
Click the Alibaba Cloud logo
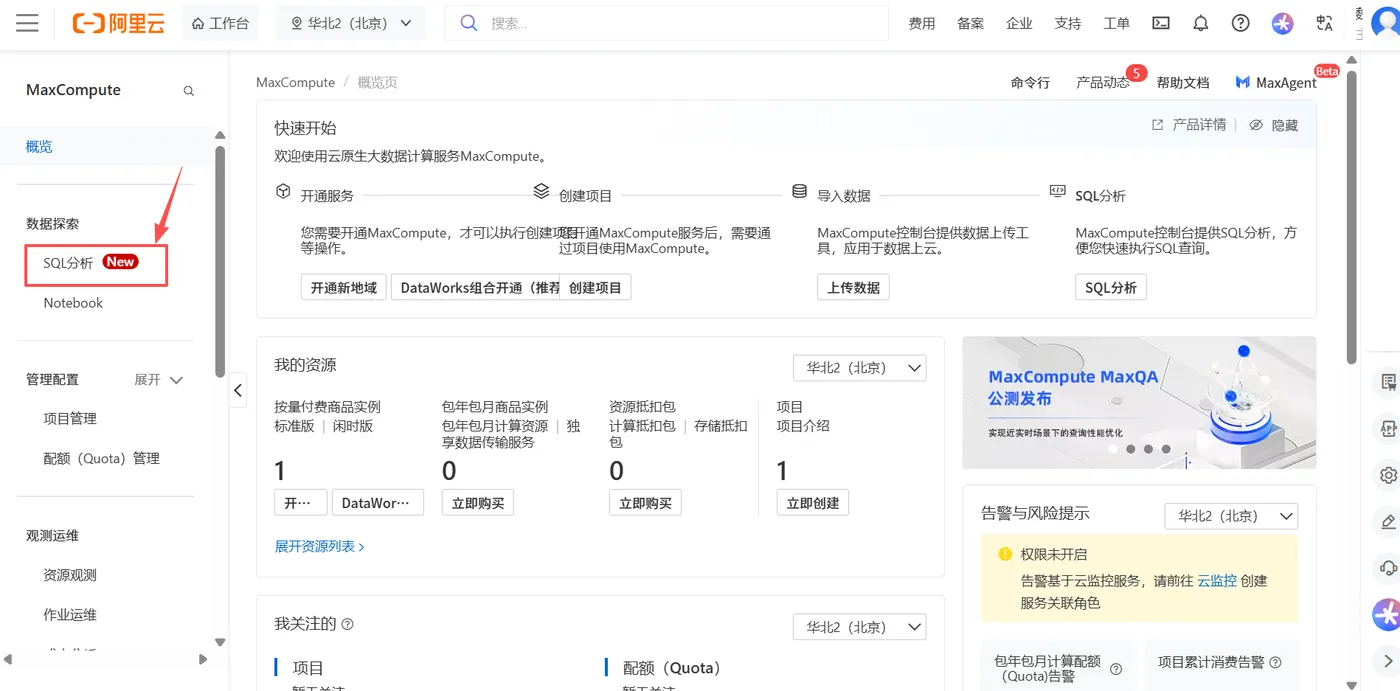tap(118, 23)
